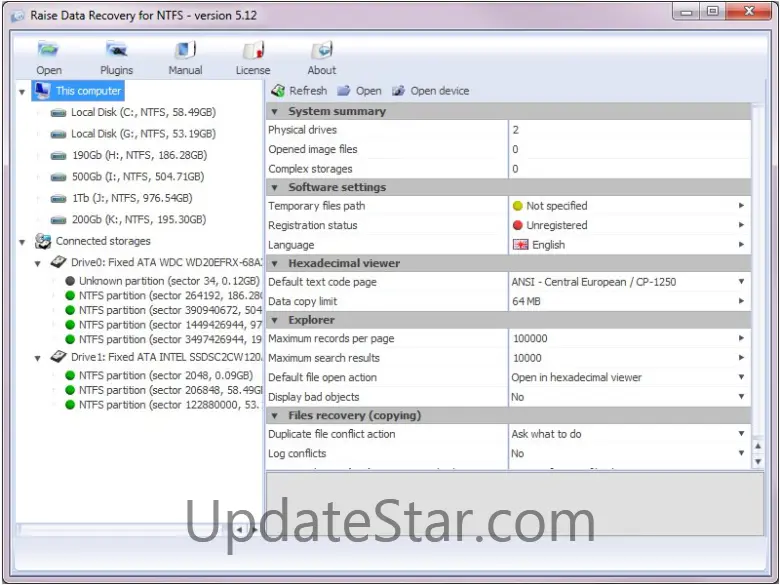This screenshot has height=585, width=780.
Task: Click yellow Not specified status dot
Action: tap(517, 206)
